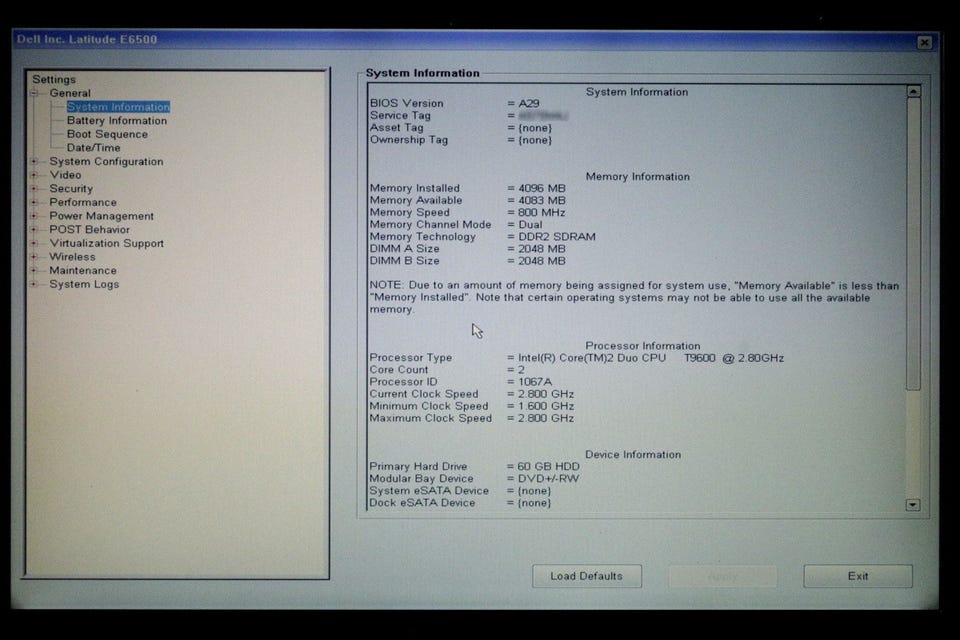
Task: Click the BIOS Version value A29
Action: [x=529, y=104]
